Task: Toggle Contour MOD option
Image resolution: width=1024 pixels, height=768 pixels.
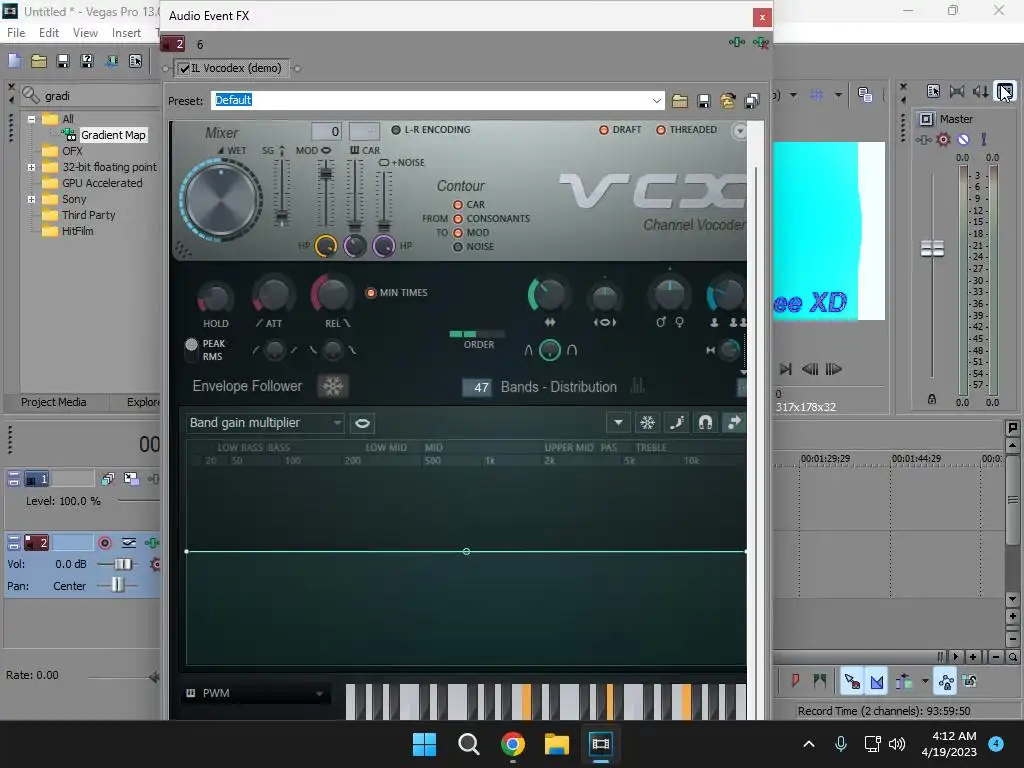Action: 458,232
